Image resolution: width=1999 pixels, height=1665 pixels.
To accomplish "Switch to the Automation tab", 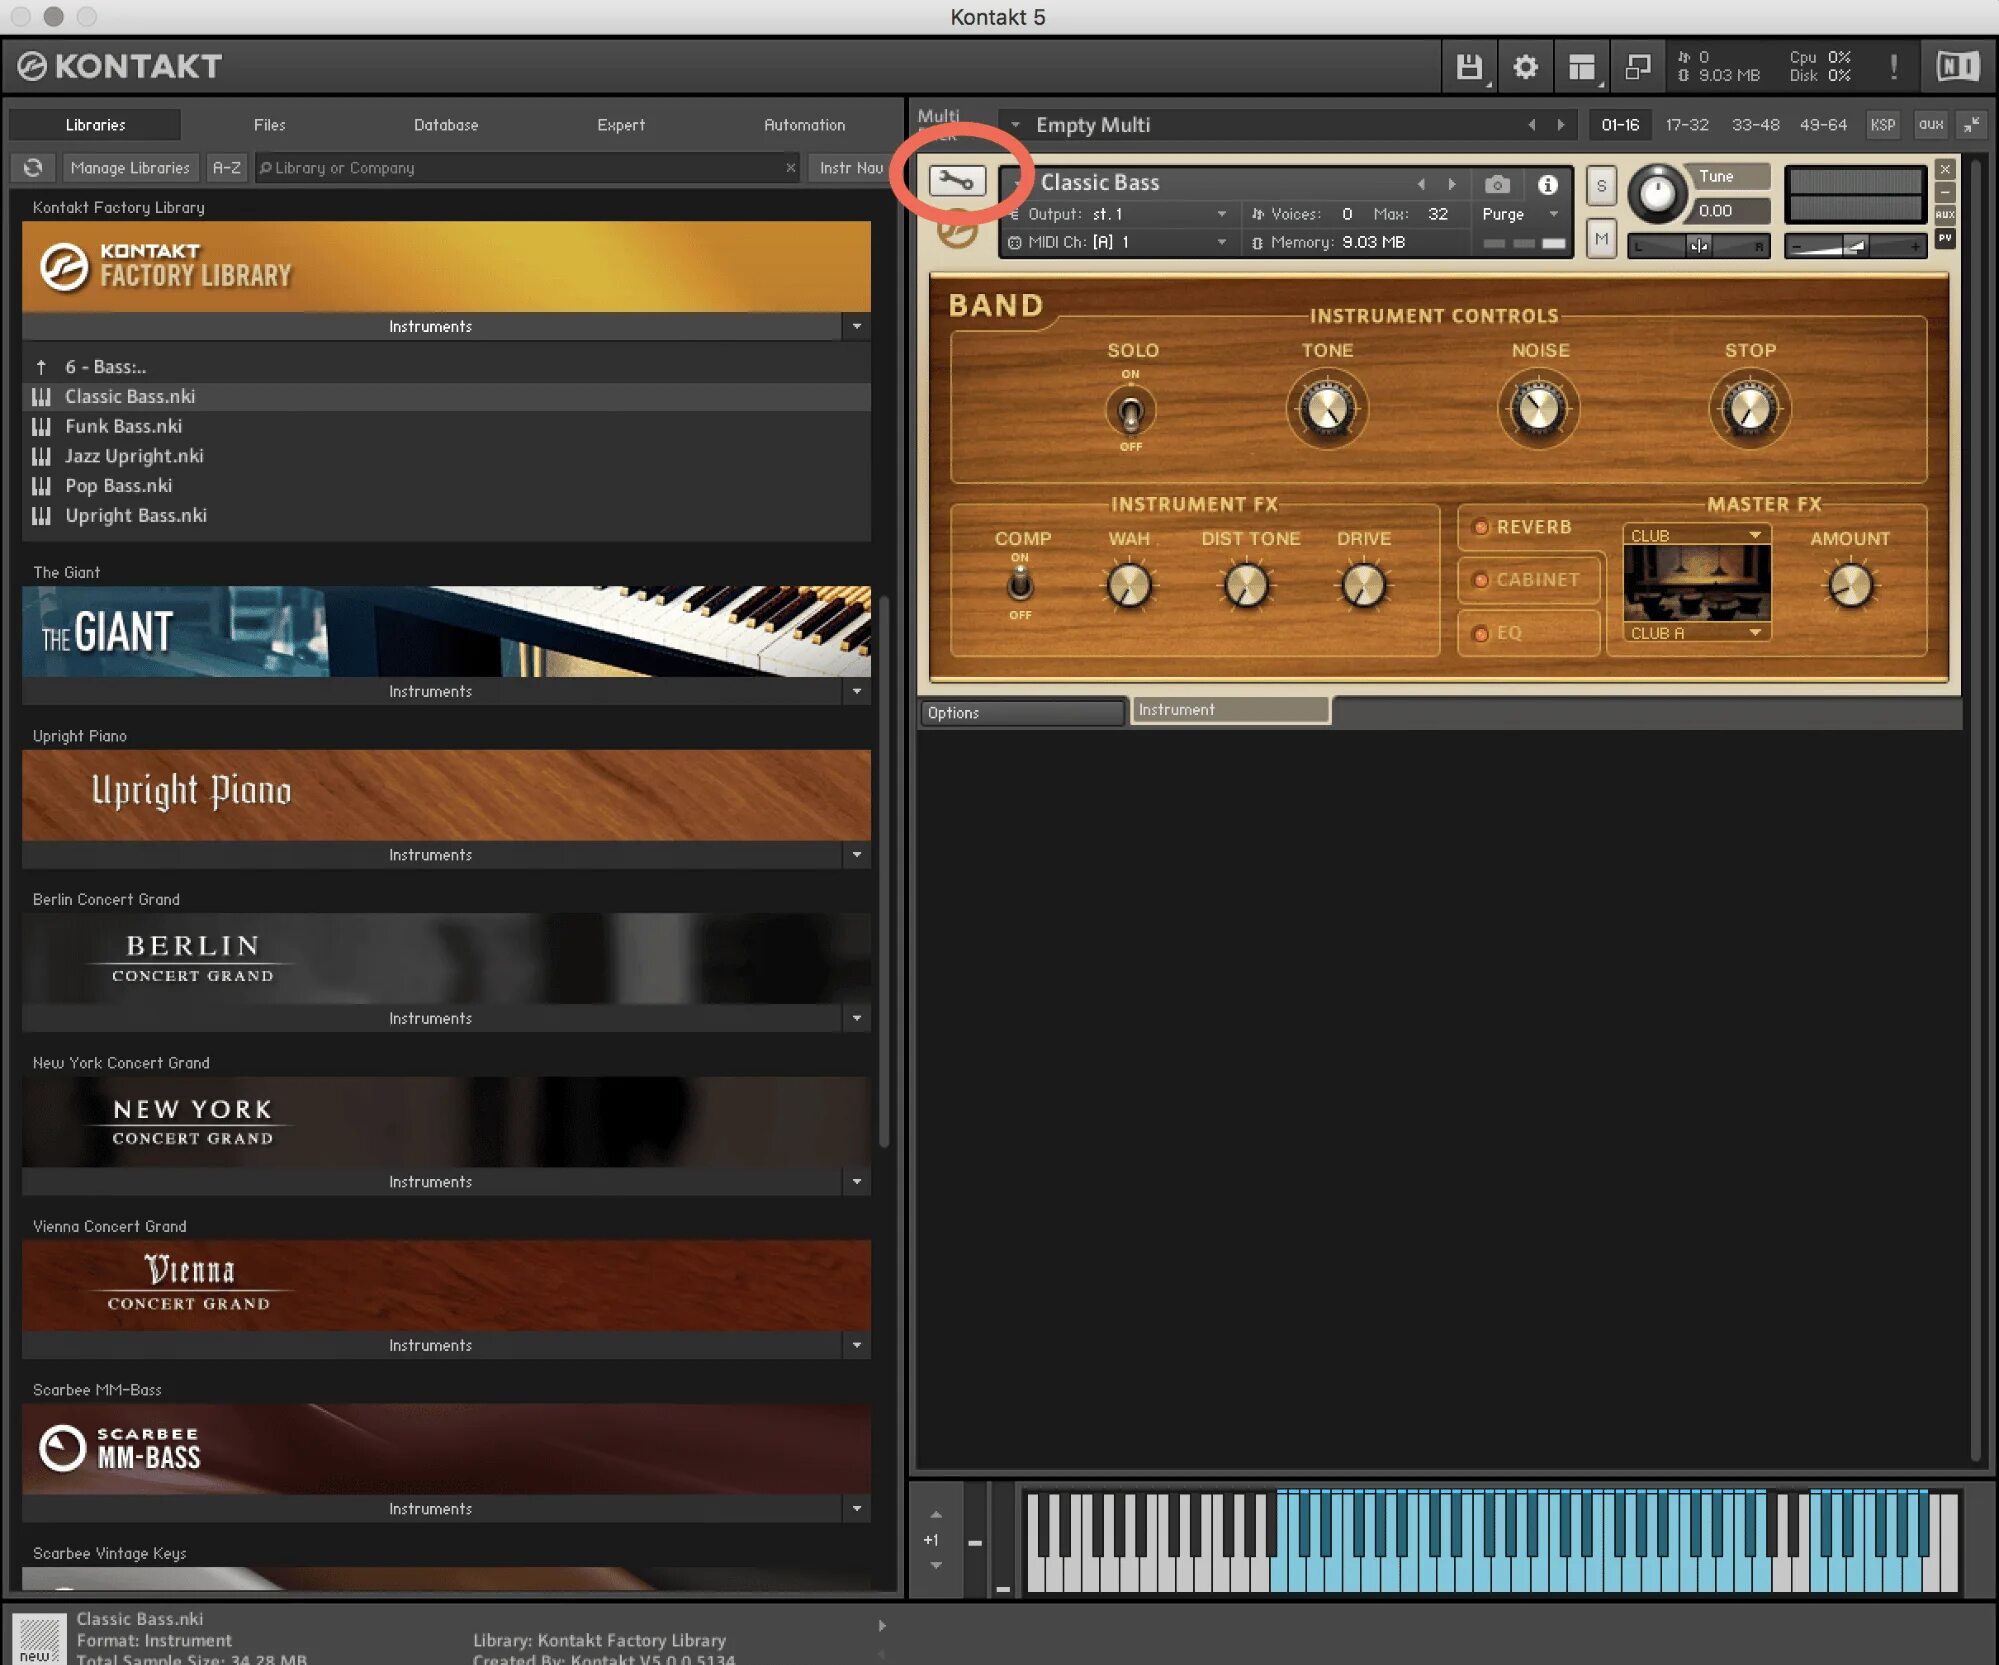I will tap(804, 125).
